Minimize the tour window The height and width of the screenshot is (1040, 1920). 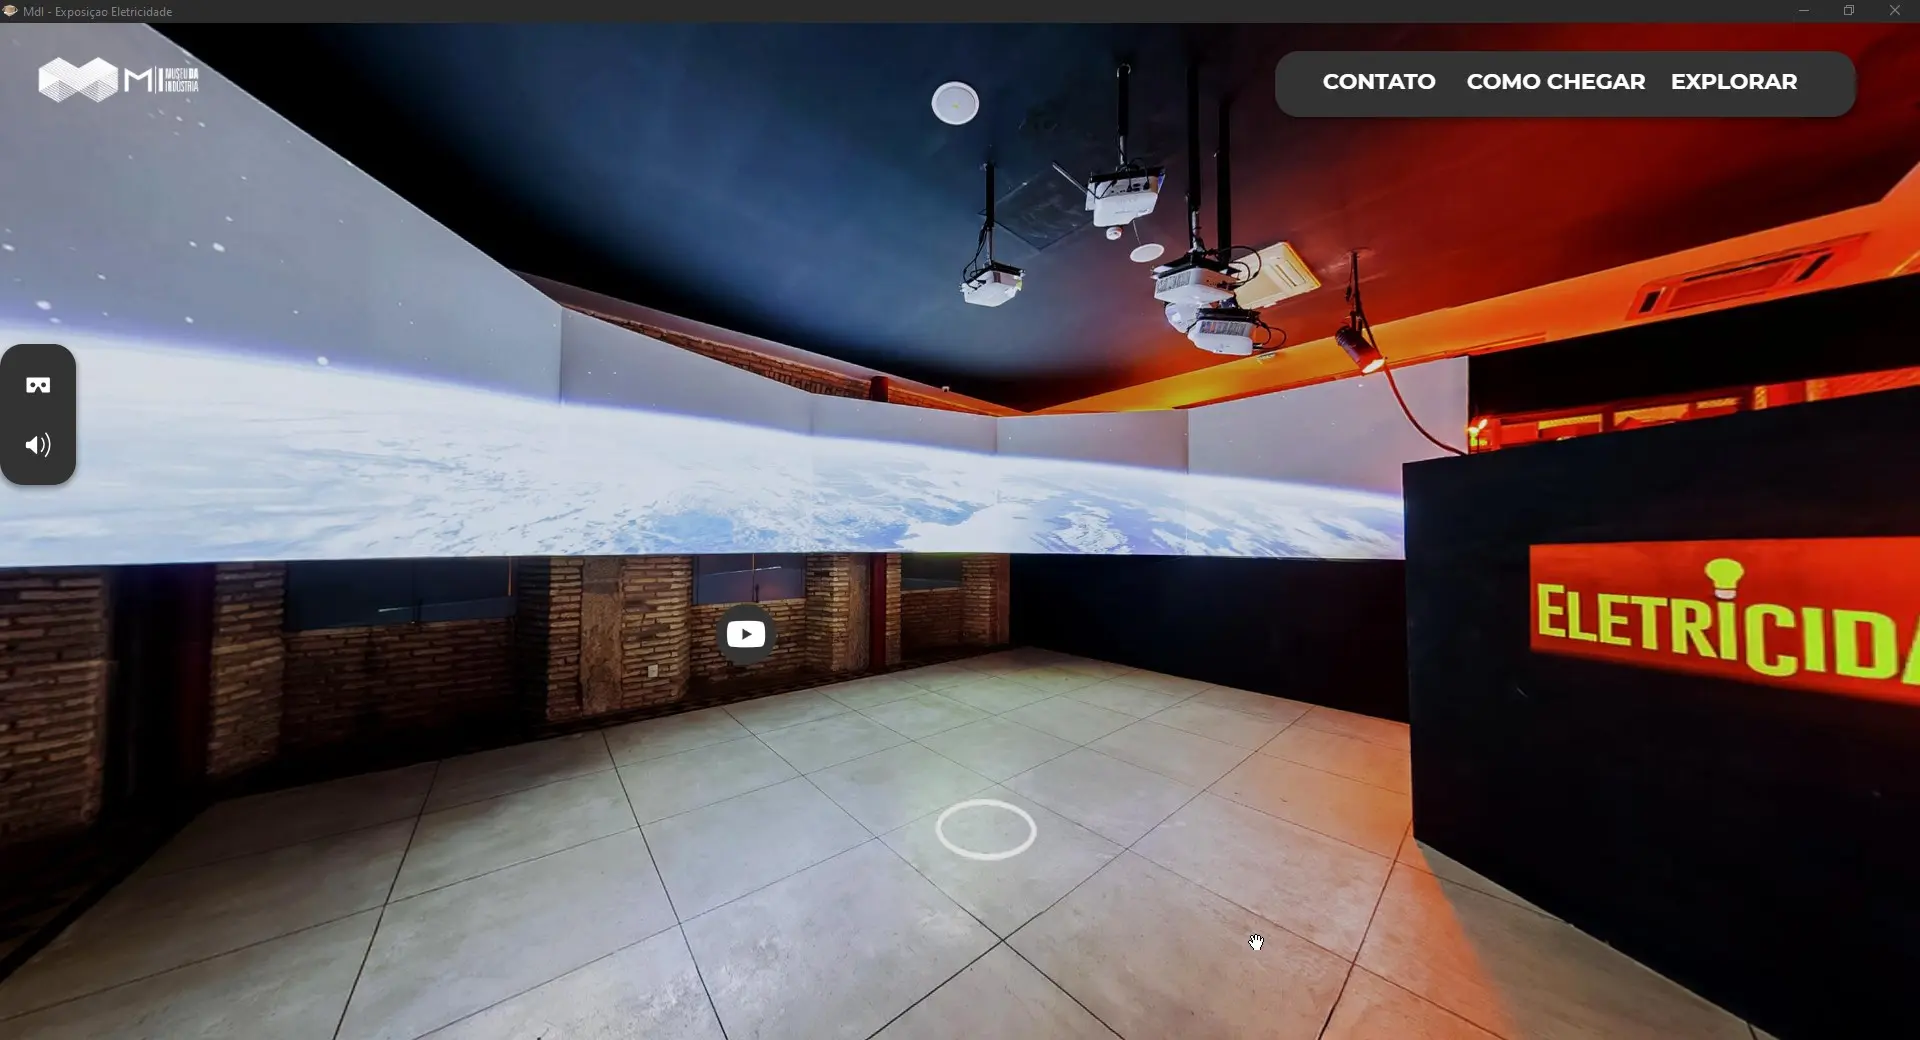click(1804, 11)
